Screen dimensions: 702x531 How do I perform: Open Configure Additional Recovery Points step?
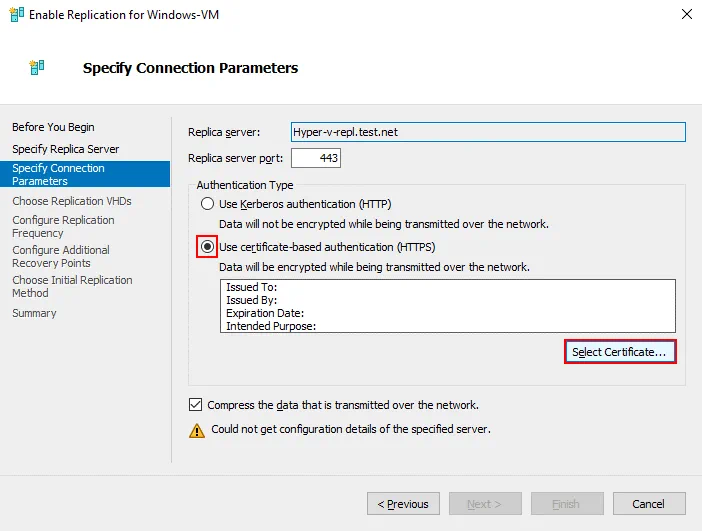click(x=61, y=256)
